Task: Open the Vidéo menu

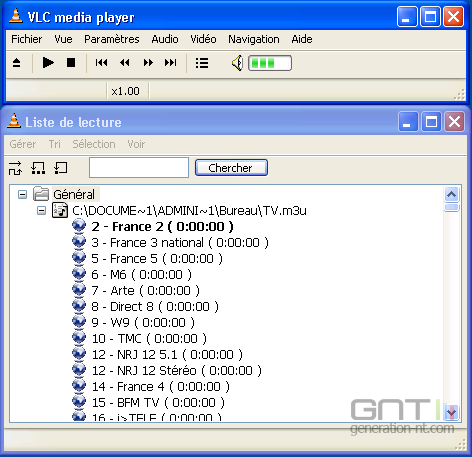Action: pos(203,39)
